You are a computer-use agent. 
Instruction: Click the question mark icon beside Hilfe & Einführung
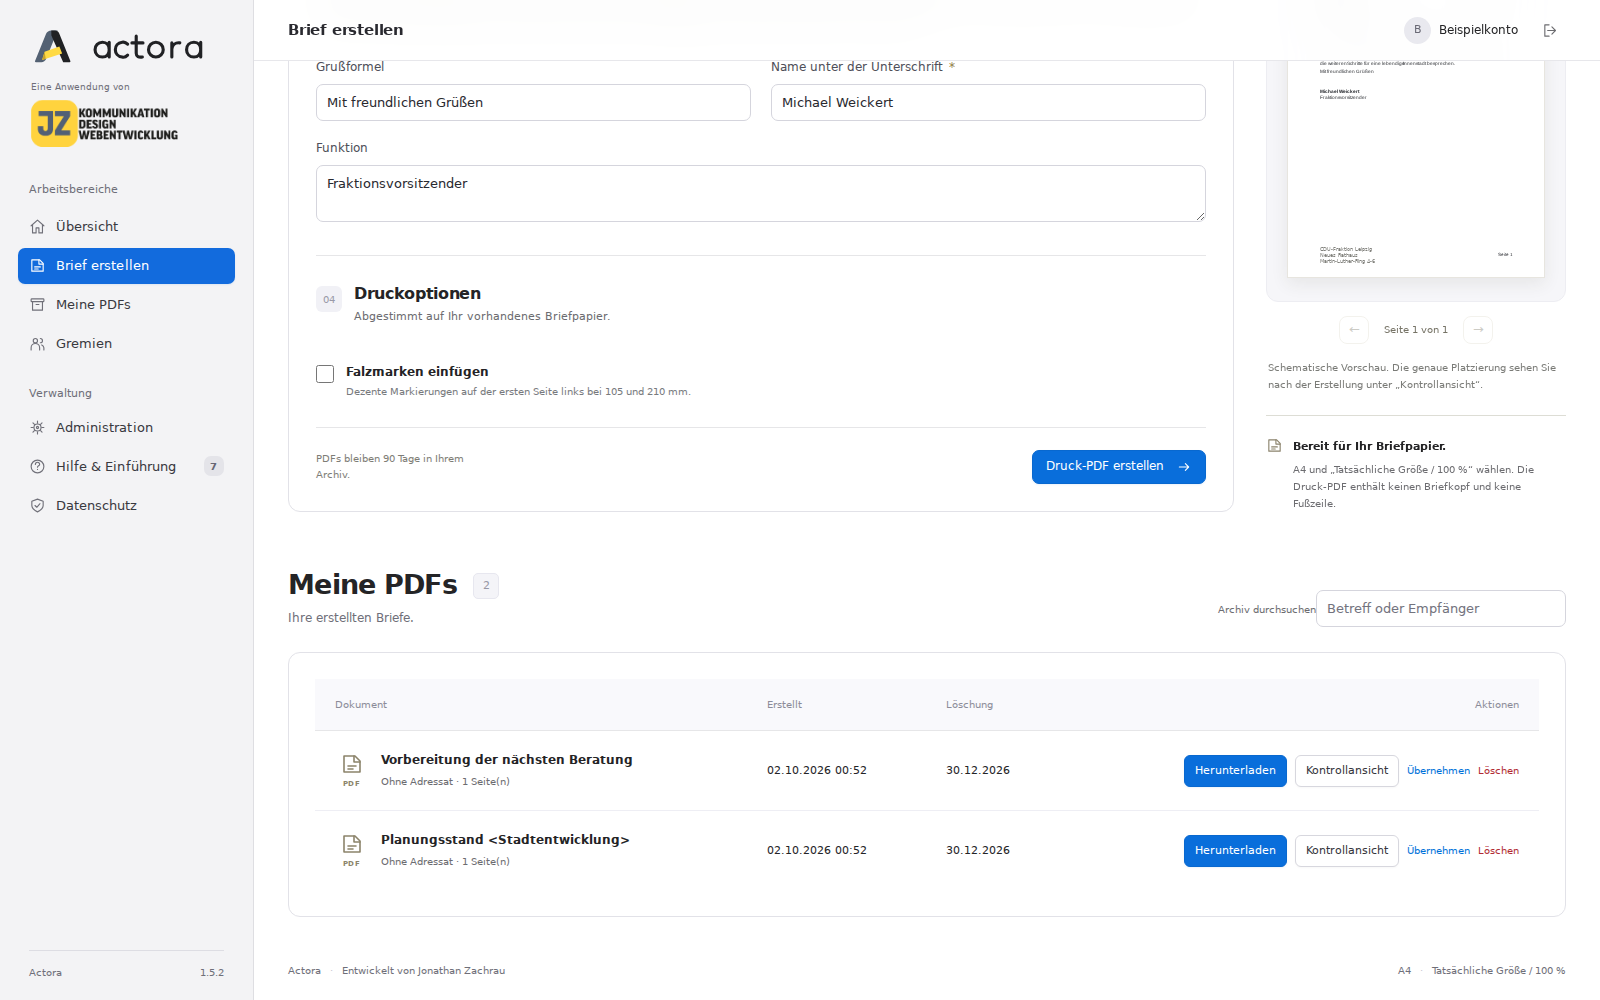pos(38,467)
